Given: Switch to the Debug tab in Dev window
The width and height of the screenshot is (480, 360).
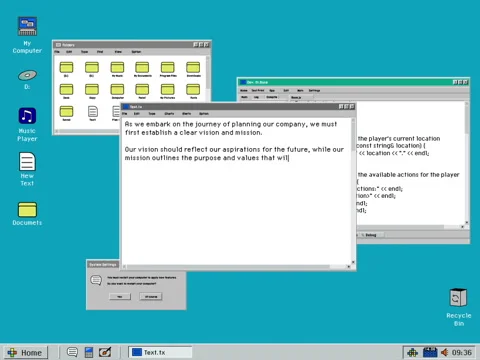Looking at the screenshot, I should 371,235.
